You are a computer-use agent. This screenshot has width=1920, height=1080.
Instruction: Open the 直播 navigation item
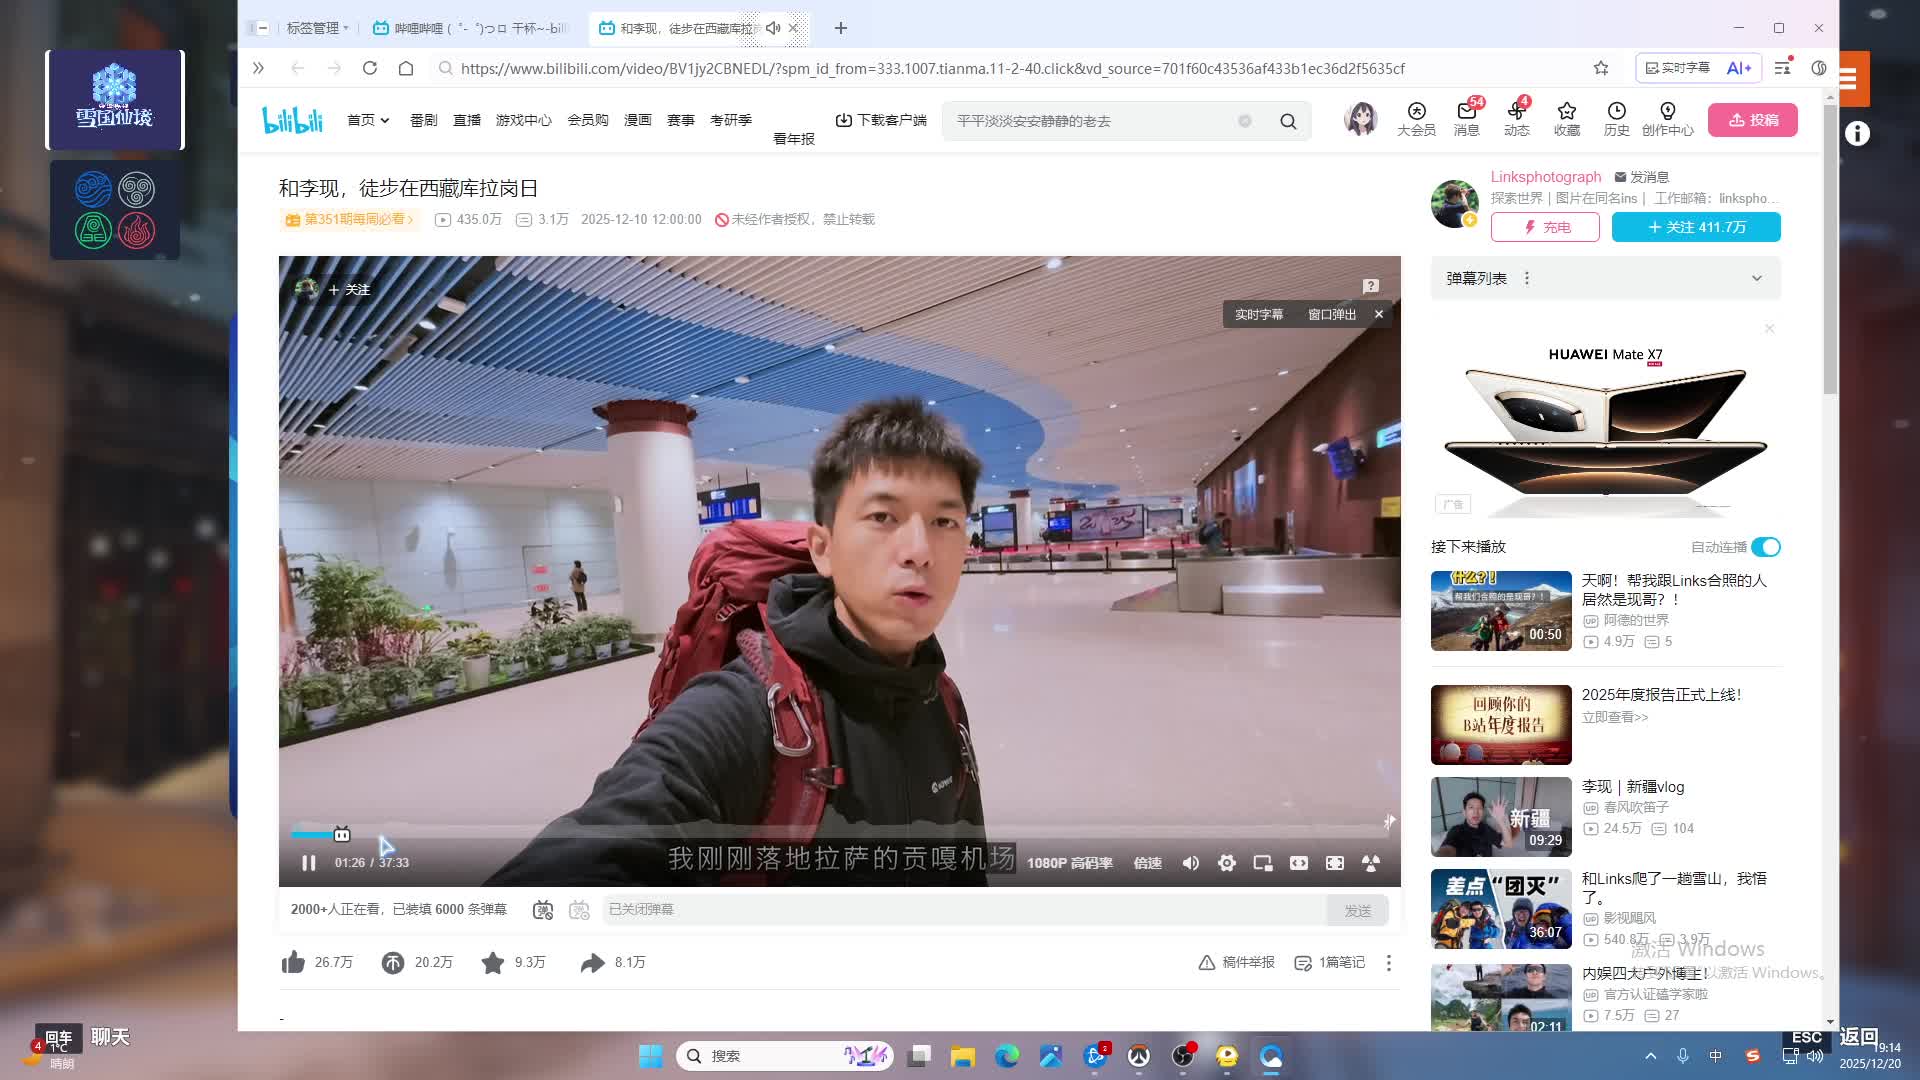pyautogui.click(x=466, y=120)
